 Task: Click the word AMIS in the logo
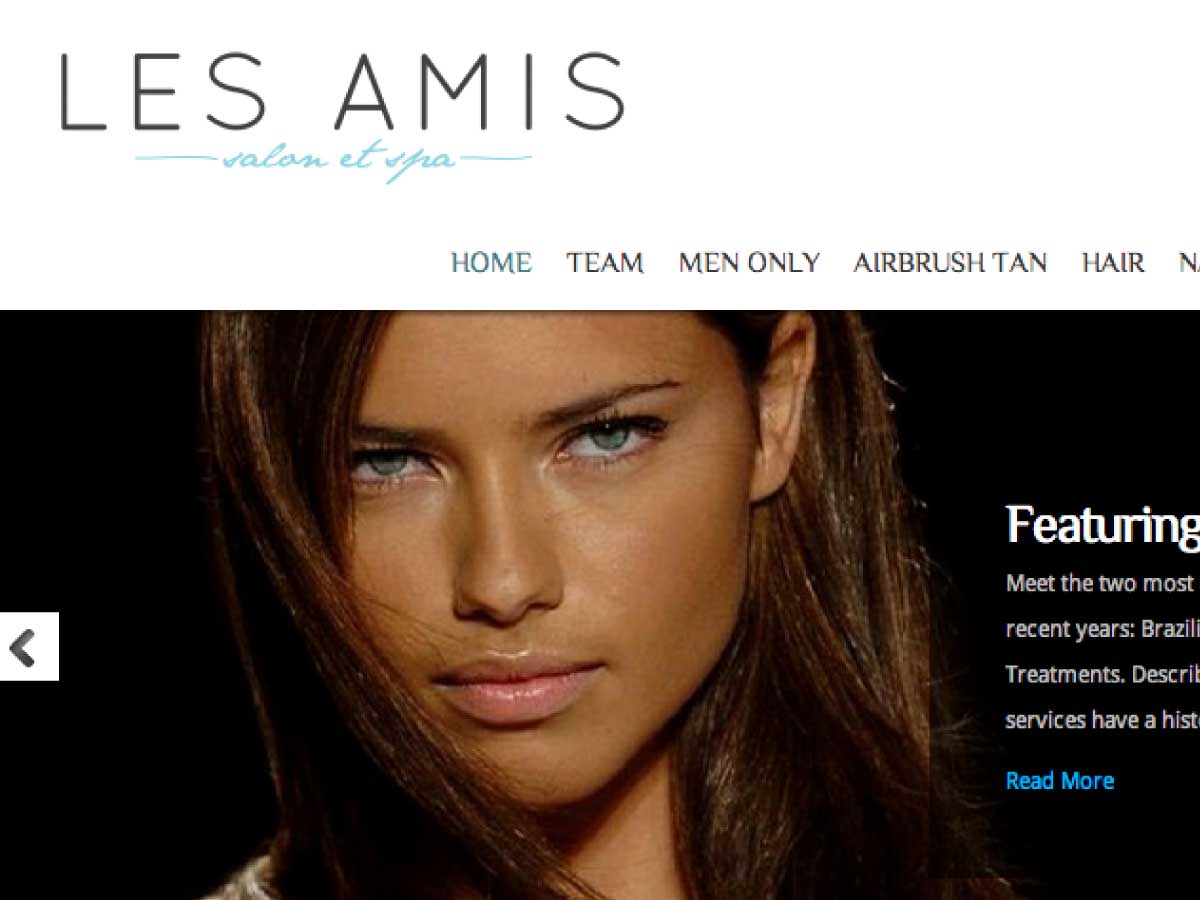tap(480, 93)
